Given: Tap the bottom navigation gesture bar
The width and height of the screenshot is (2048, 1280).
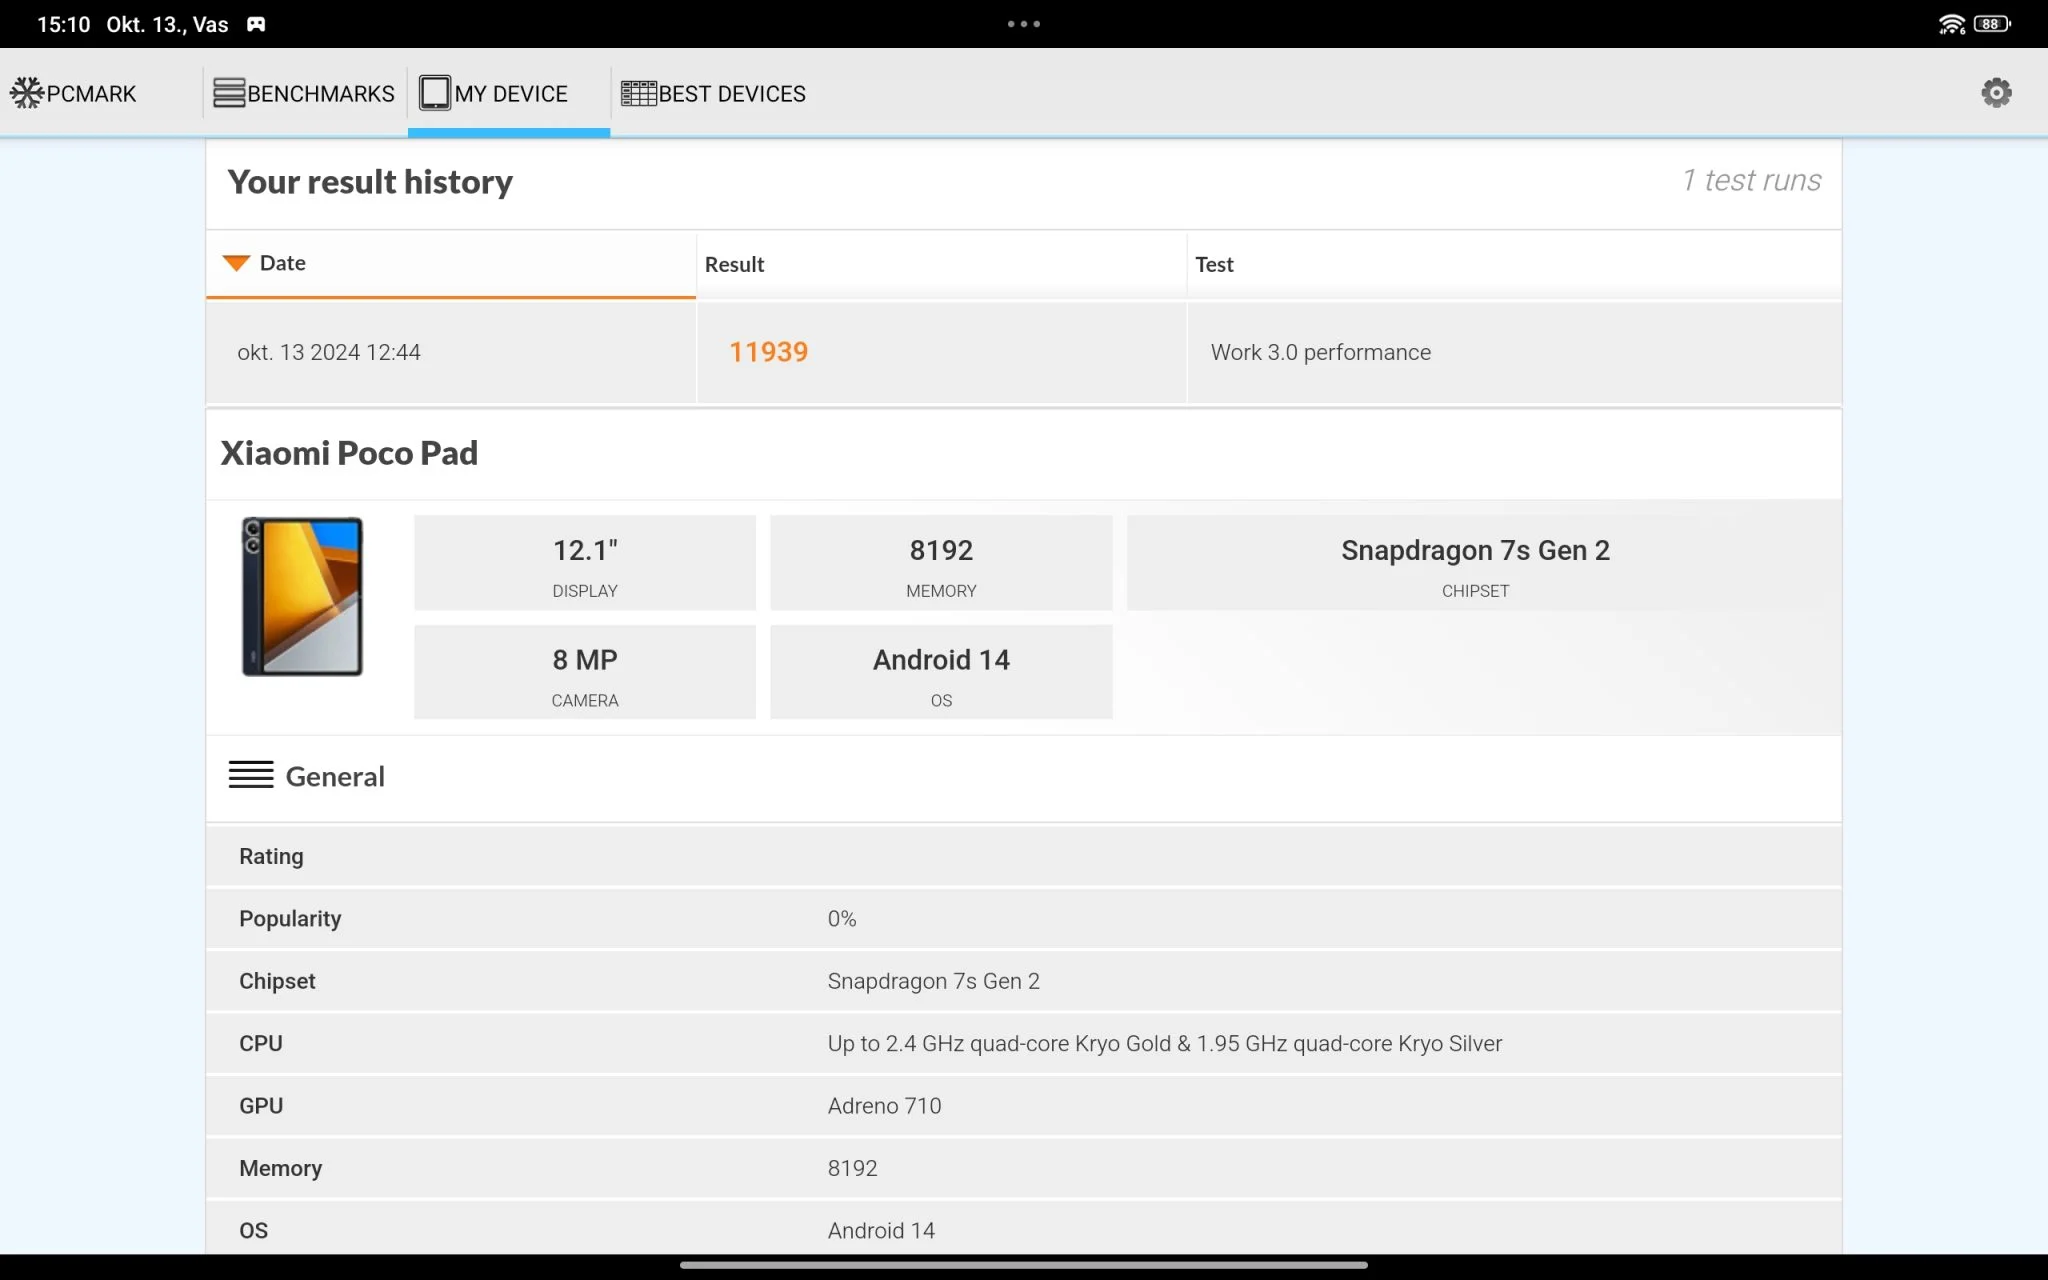Looking at the screenshot, I should [1023, 1265].
